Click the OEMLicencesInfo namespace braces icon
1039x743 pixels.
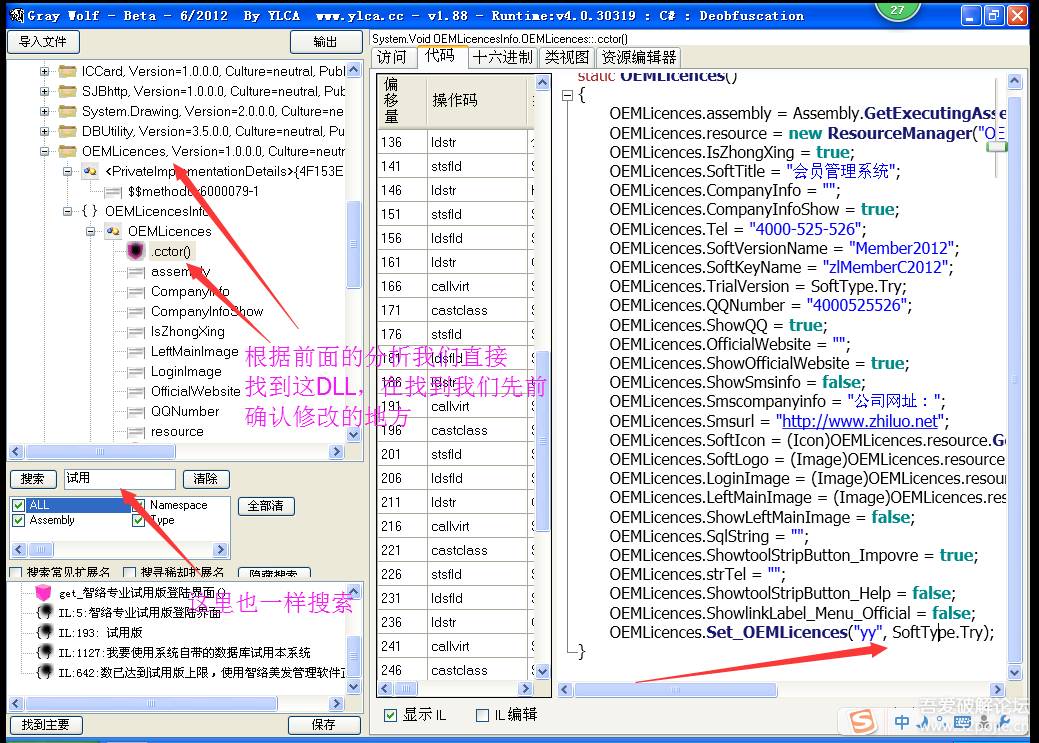(90, 211)
